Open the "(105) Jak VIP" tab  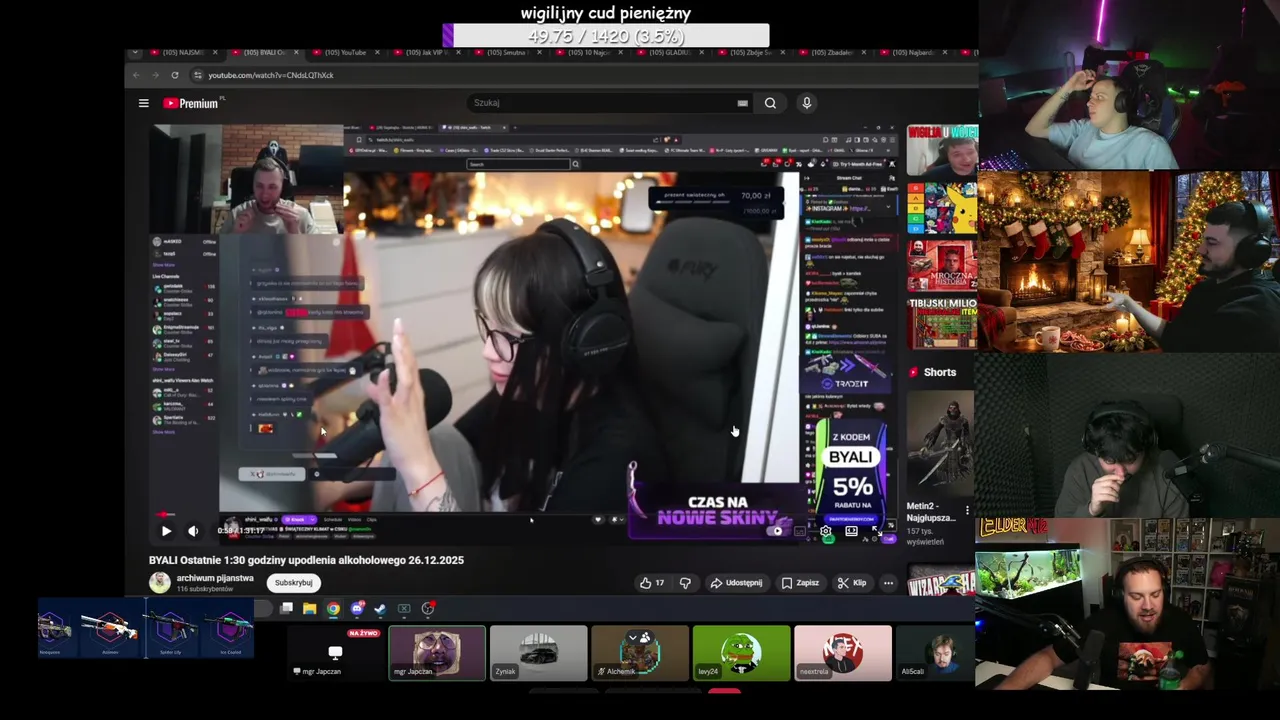point(425,52)
